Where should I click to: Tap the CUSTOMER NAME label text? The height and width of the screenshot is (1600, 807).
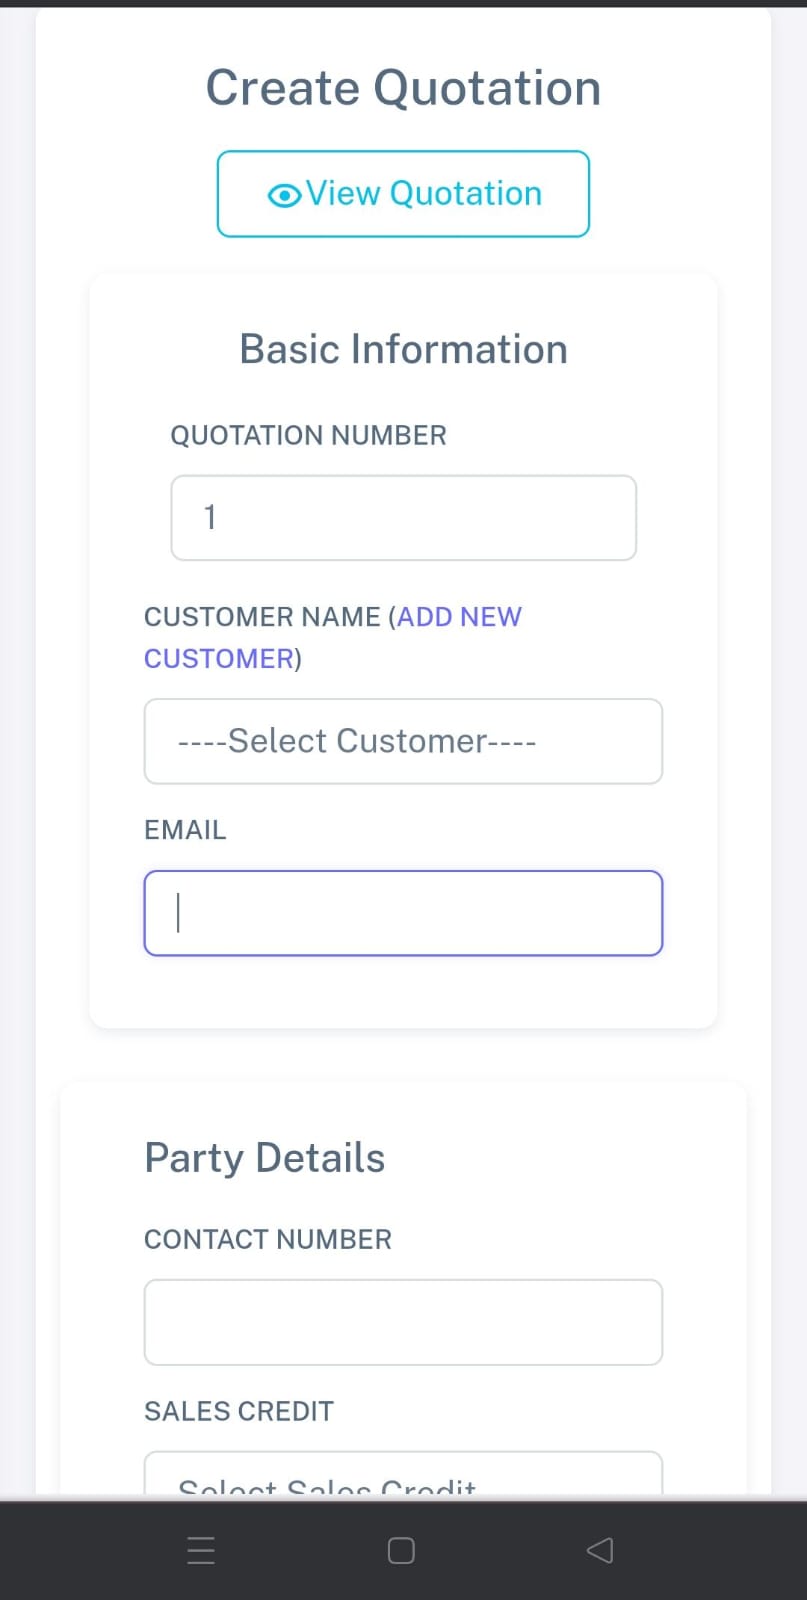click(262, 617)
